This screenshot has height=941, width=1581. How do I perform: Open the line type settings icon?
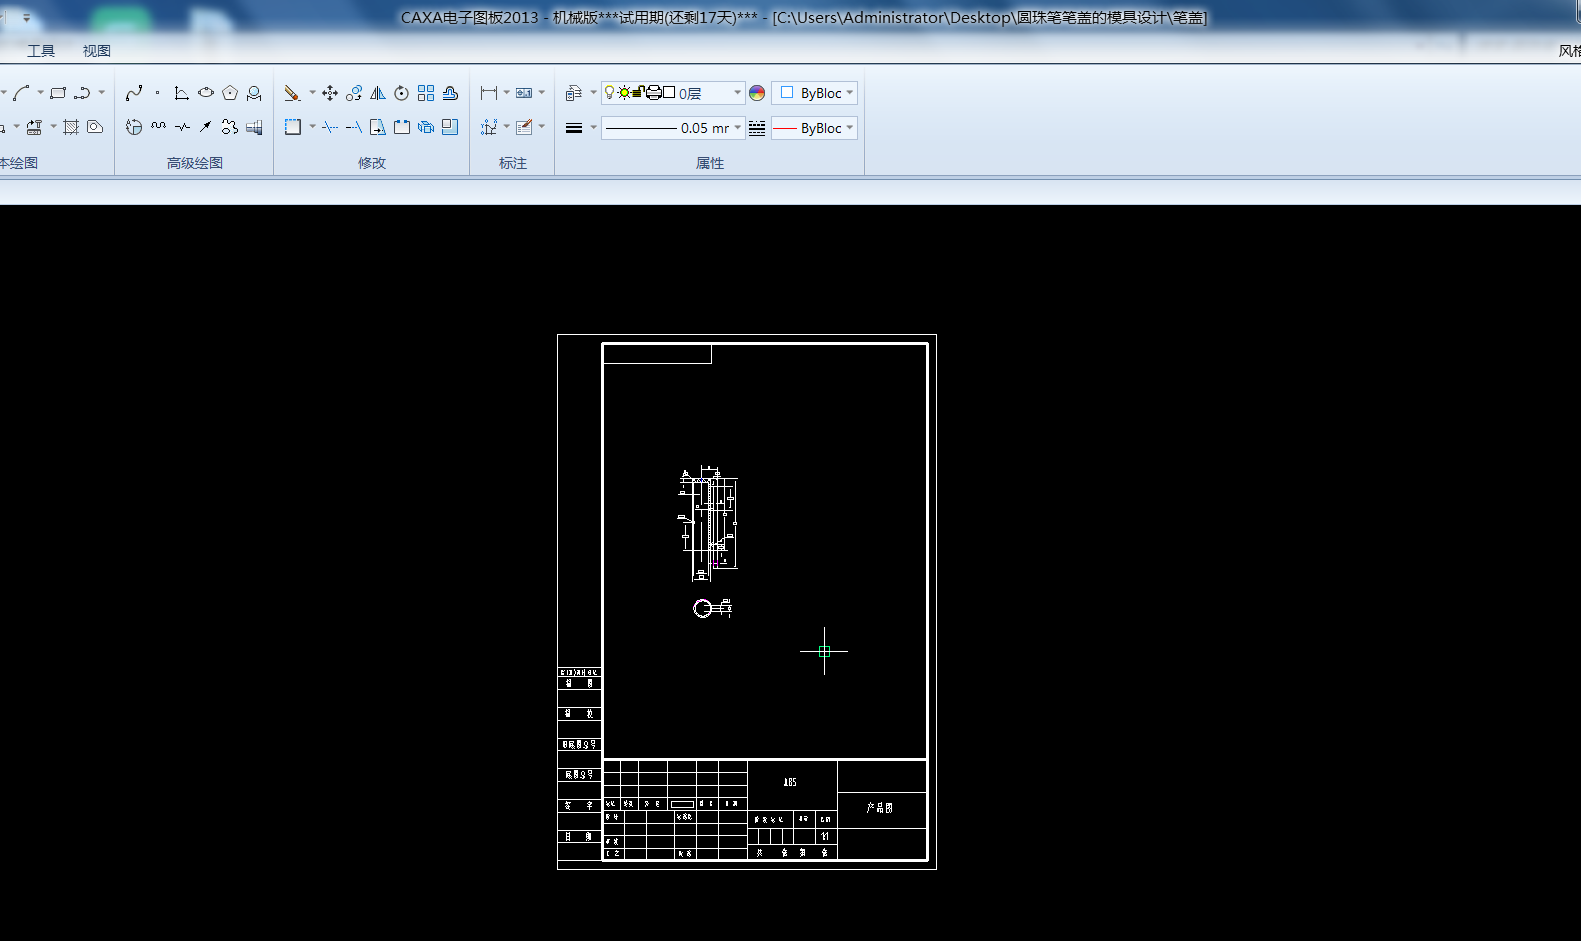757,128
